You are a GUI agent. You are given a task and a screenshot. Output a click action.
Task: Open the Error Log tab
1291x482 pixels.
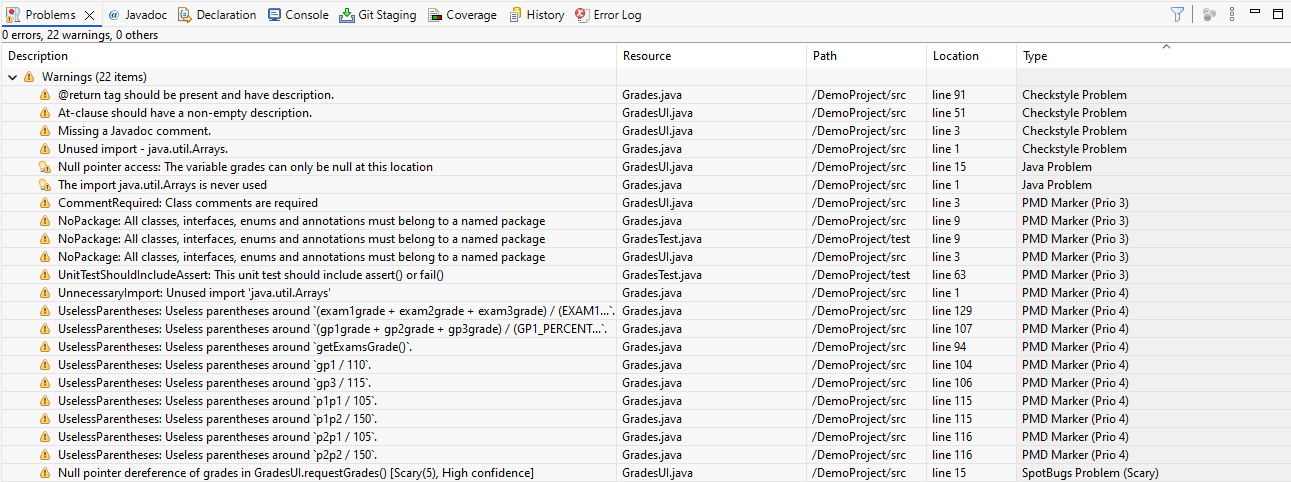(609, 15)
